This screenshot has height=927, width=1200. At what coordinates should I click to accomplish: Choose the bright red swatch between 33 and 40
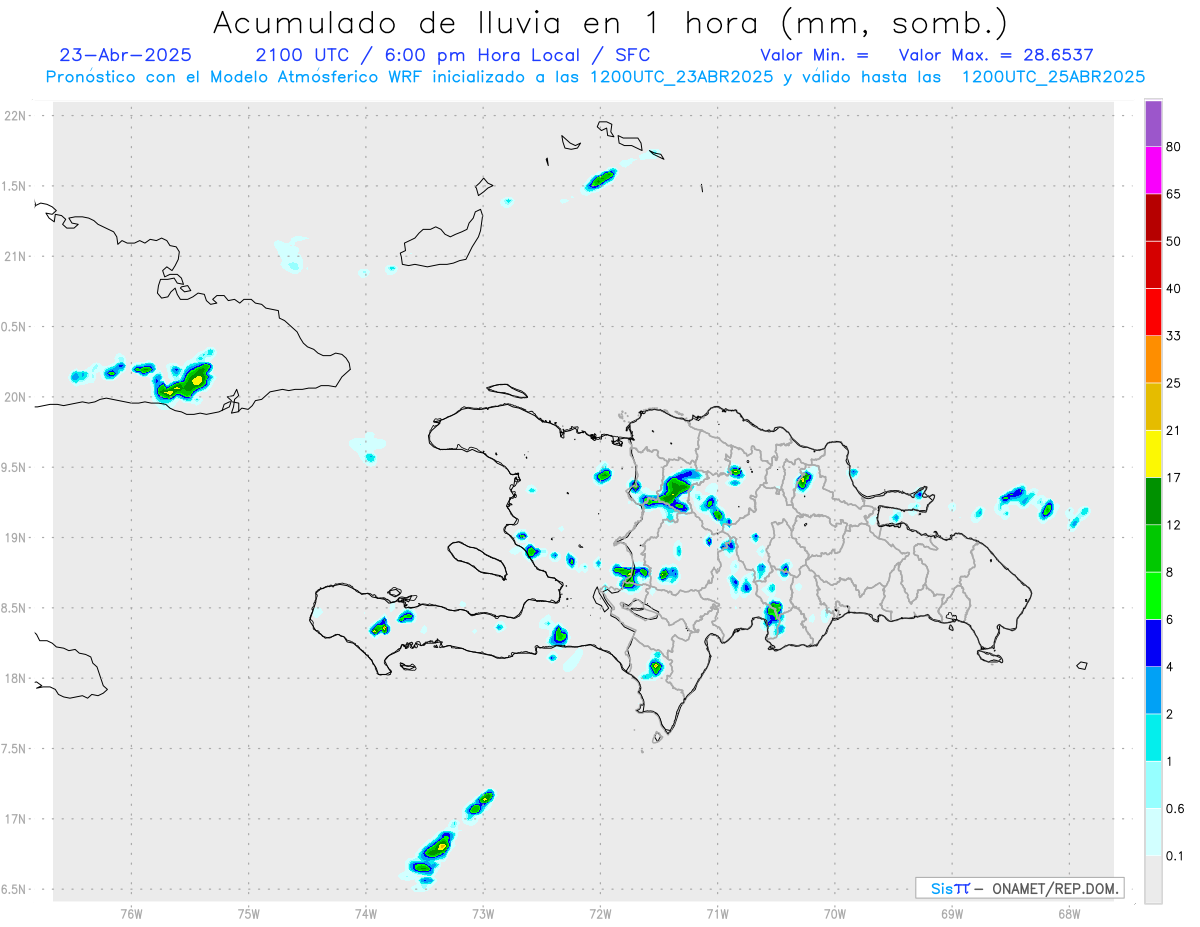(1153, 312)
